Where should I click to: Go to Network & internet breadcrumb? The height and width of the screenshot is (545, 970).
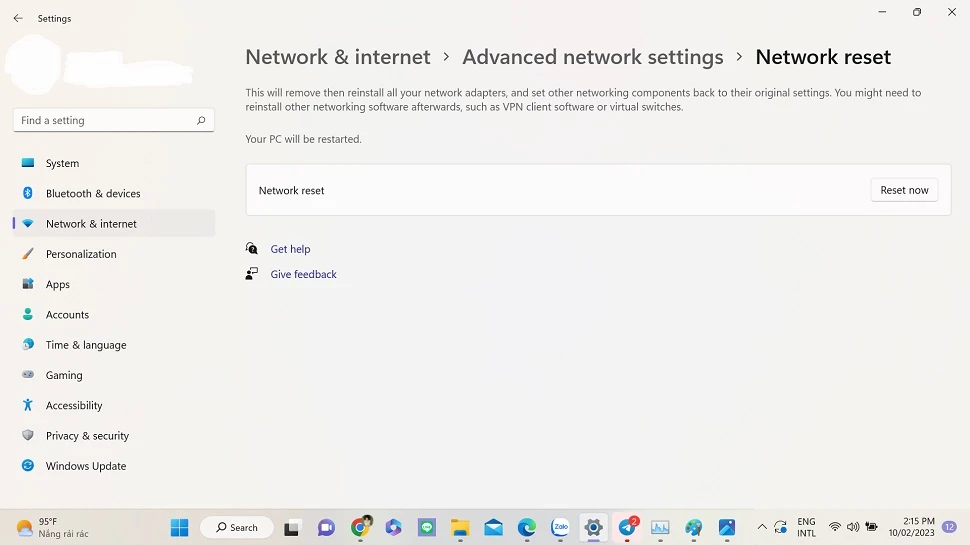[338, 57]
